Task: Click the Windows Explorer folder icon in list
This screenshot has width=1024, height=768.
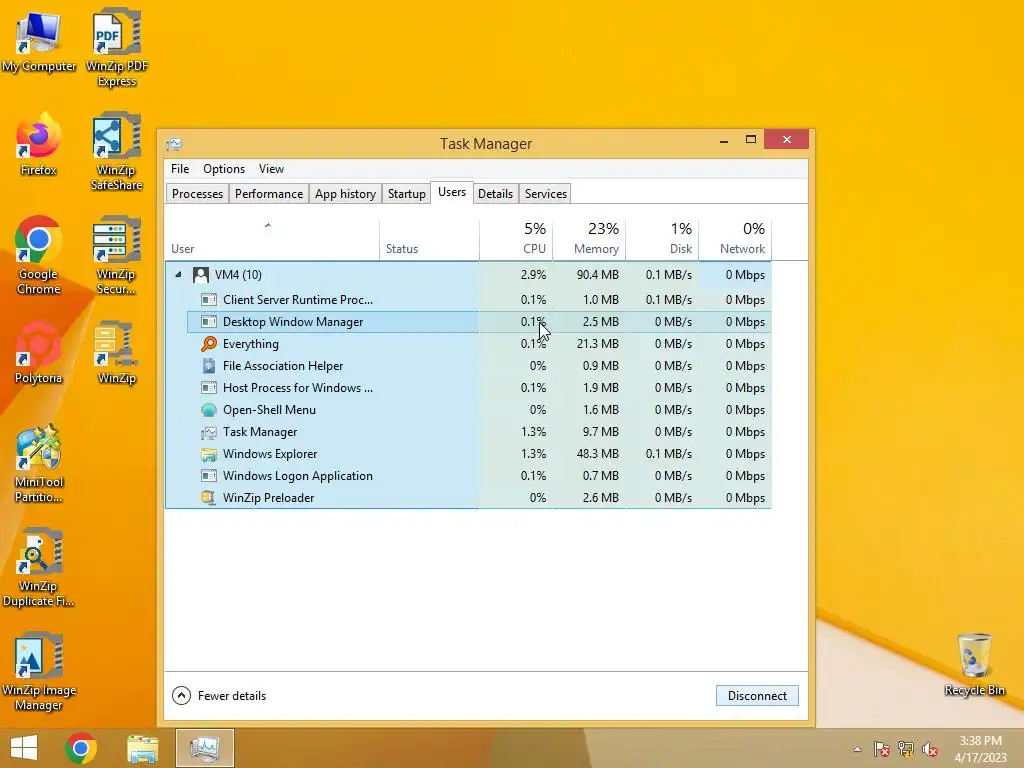Action: pos(208,454)
